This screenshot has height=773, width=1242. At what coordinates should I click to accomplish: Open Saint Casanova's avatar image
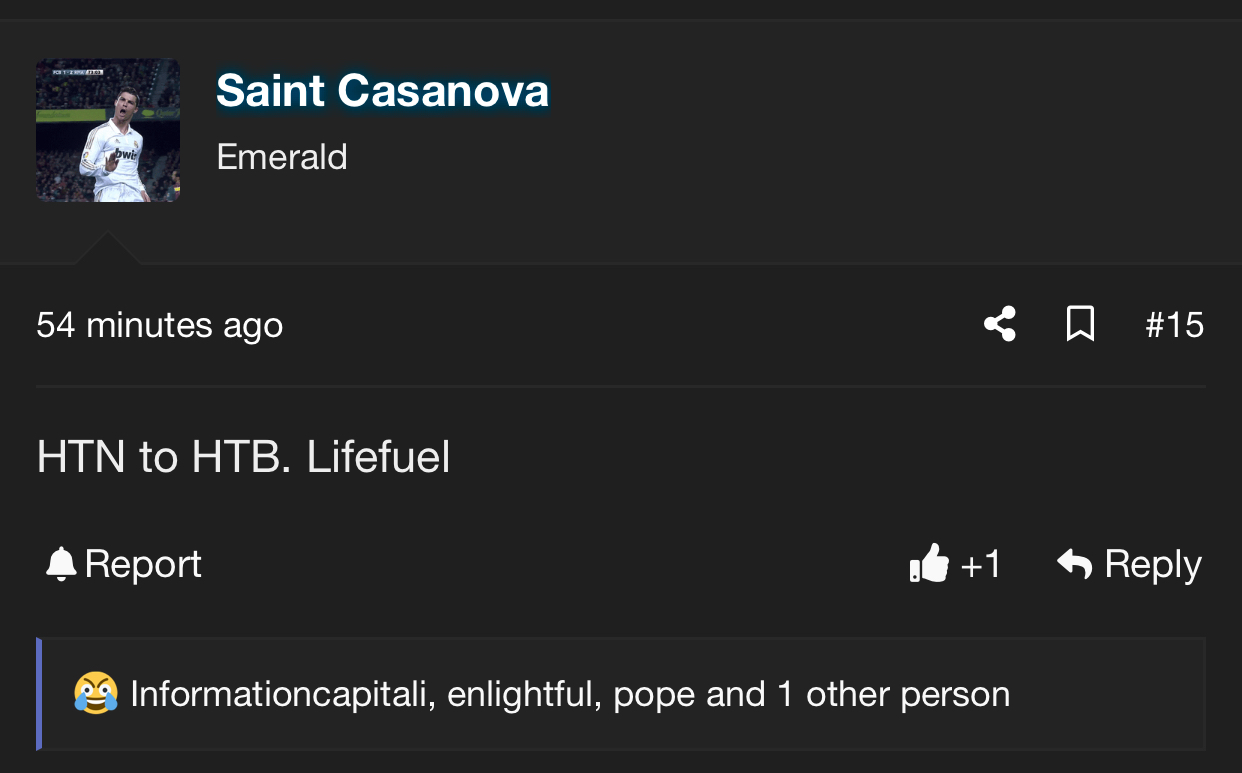pyautogui.click(x=108, y=130)
